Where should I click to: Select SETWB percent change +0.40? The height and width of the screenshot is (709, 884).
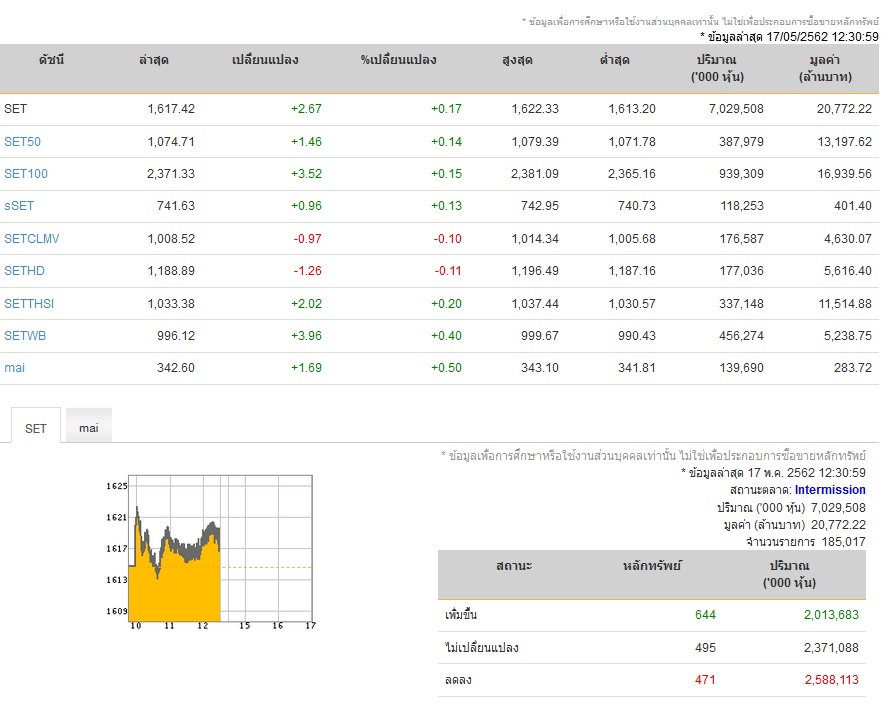(446, 335)
